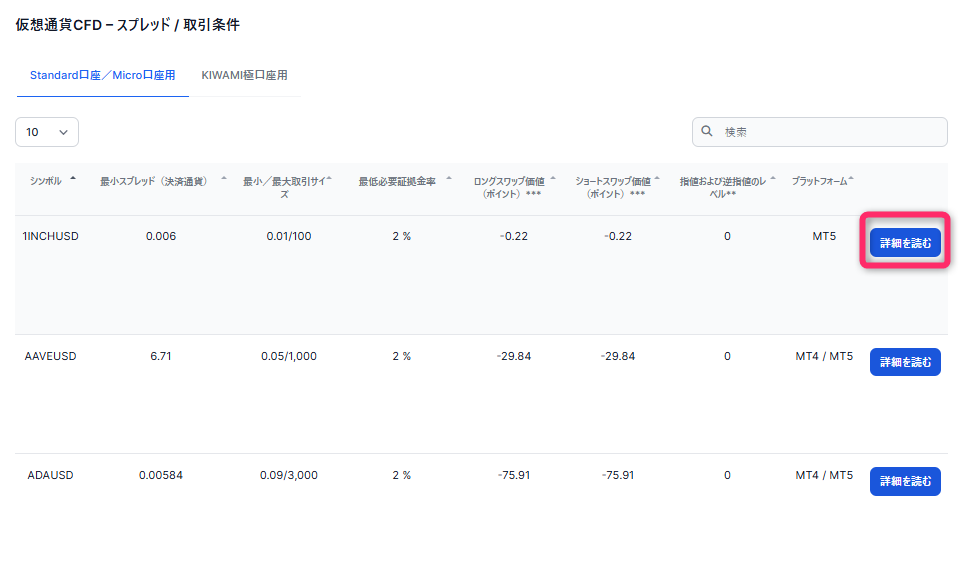Click 詳細を読む button for 1INCHUSD
The width and height of the screenshot is (966, 567).
[905, 243]
